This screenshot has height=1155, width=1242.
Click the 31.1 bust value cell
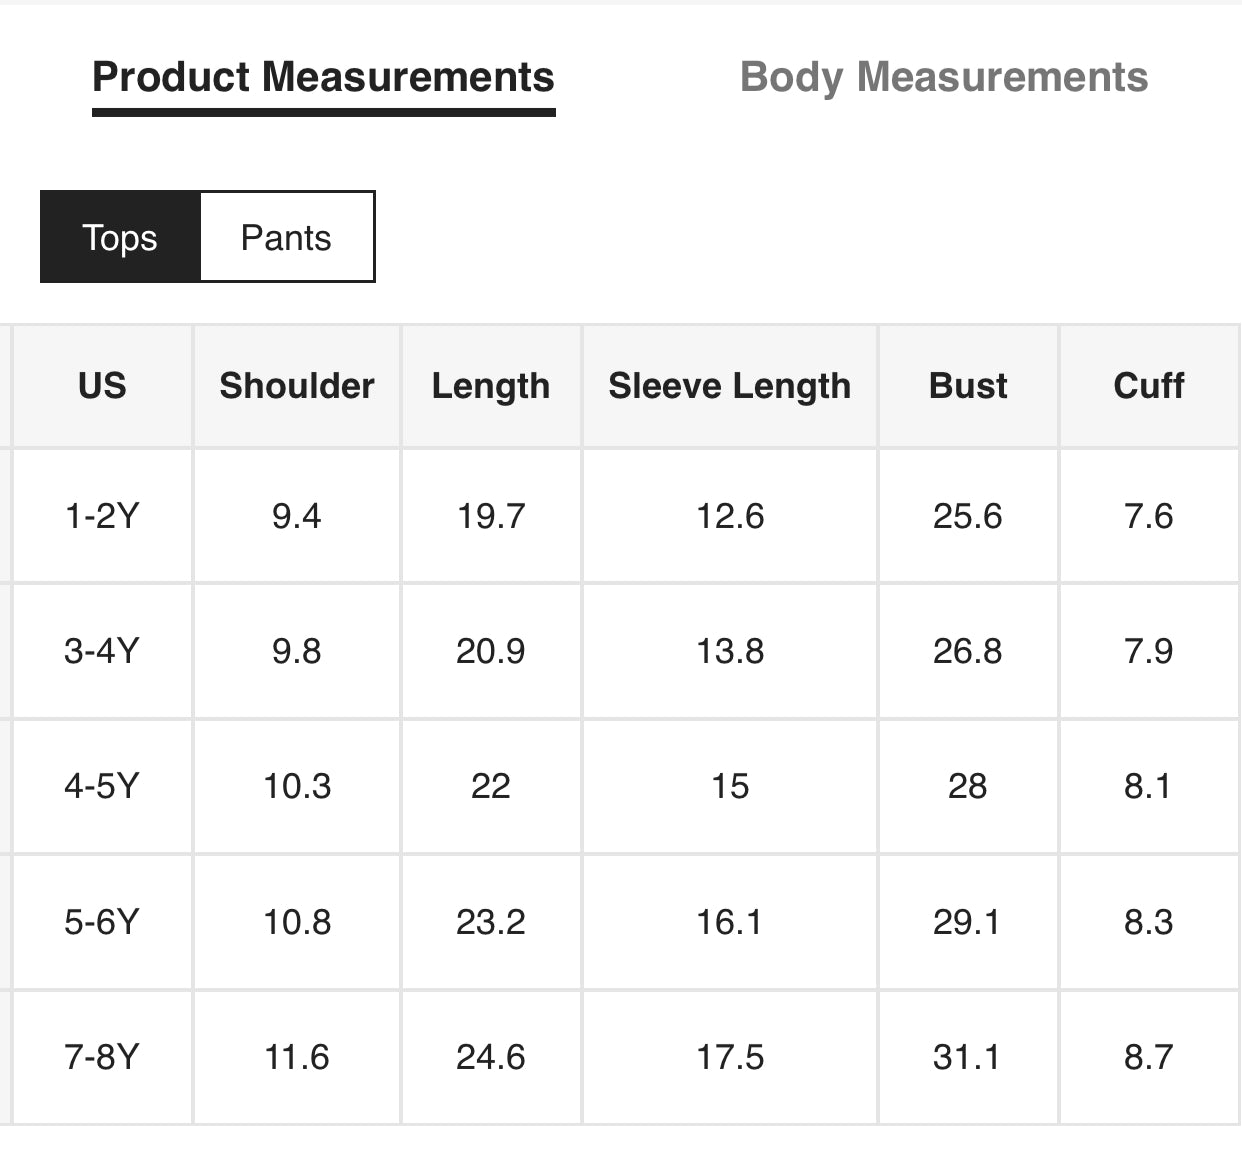pos(968,1057)
